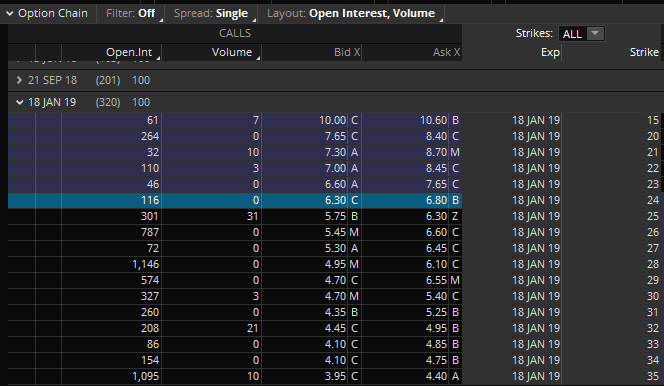Click the Volume column header

click(x=232, y=52)
